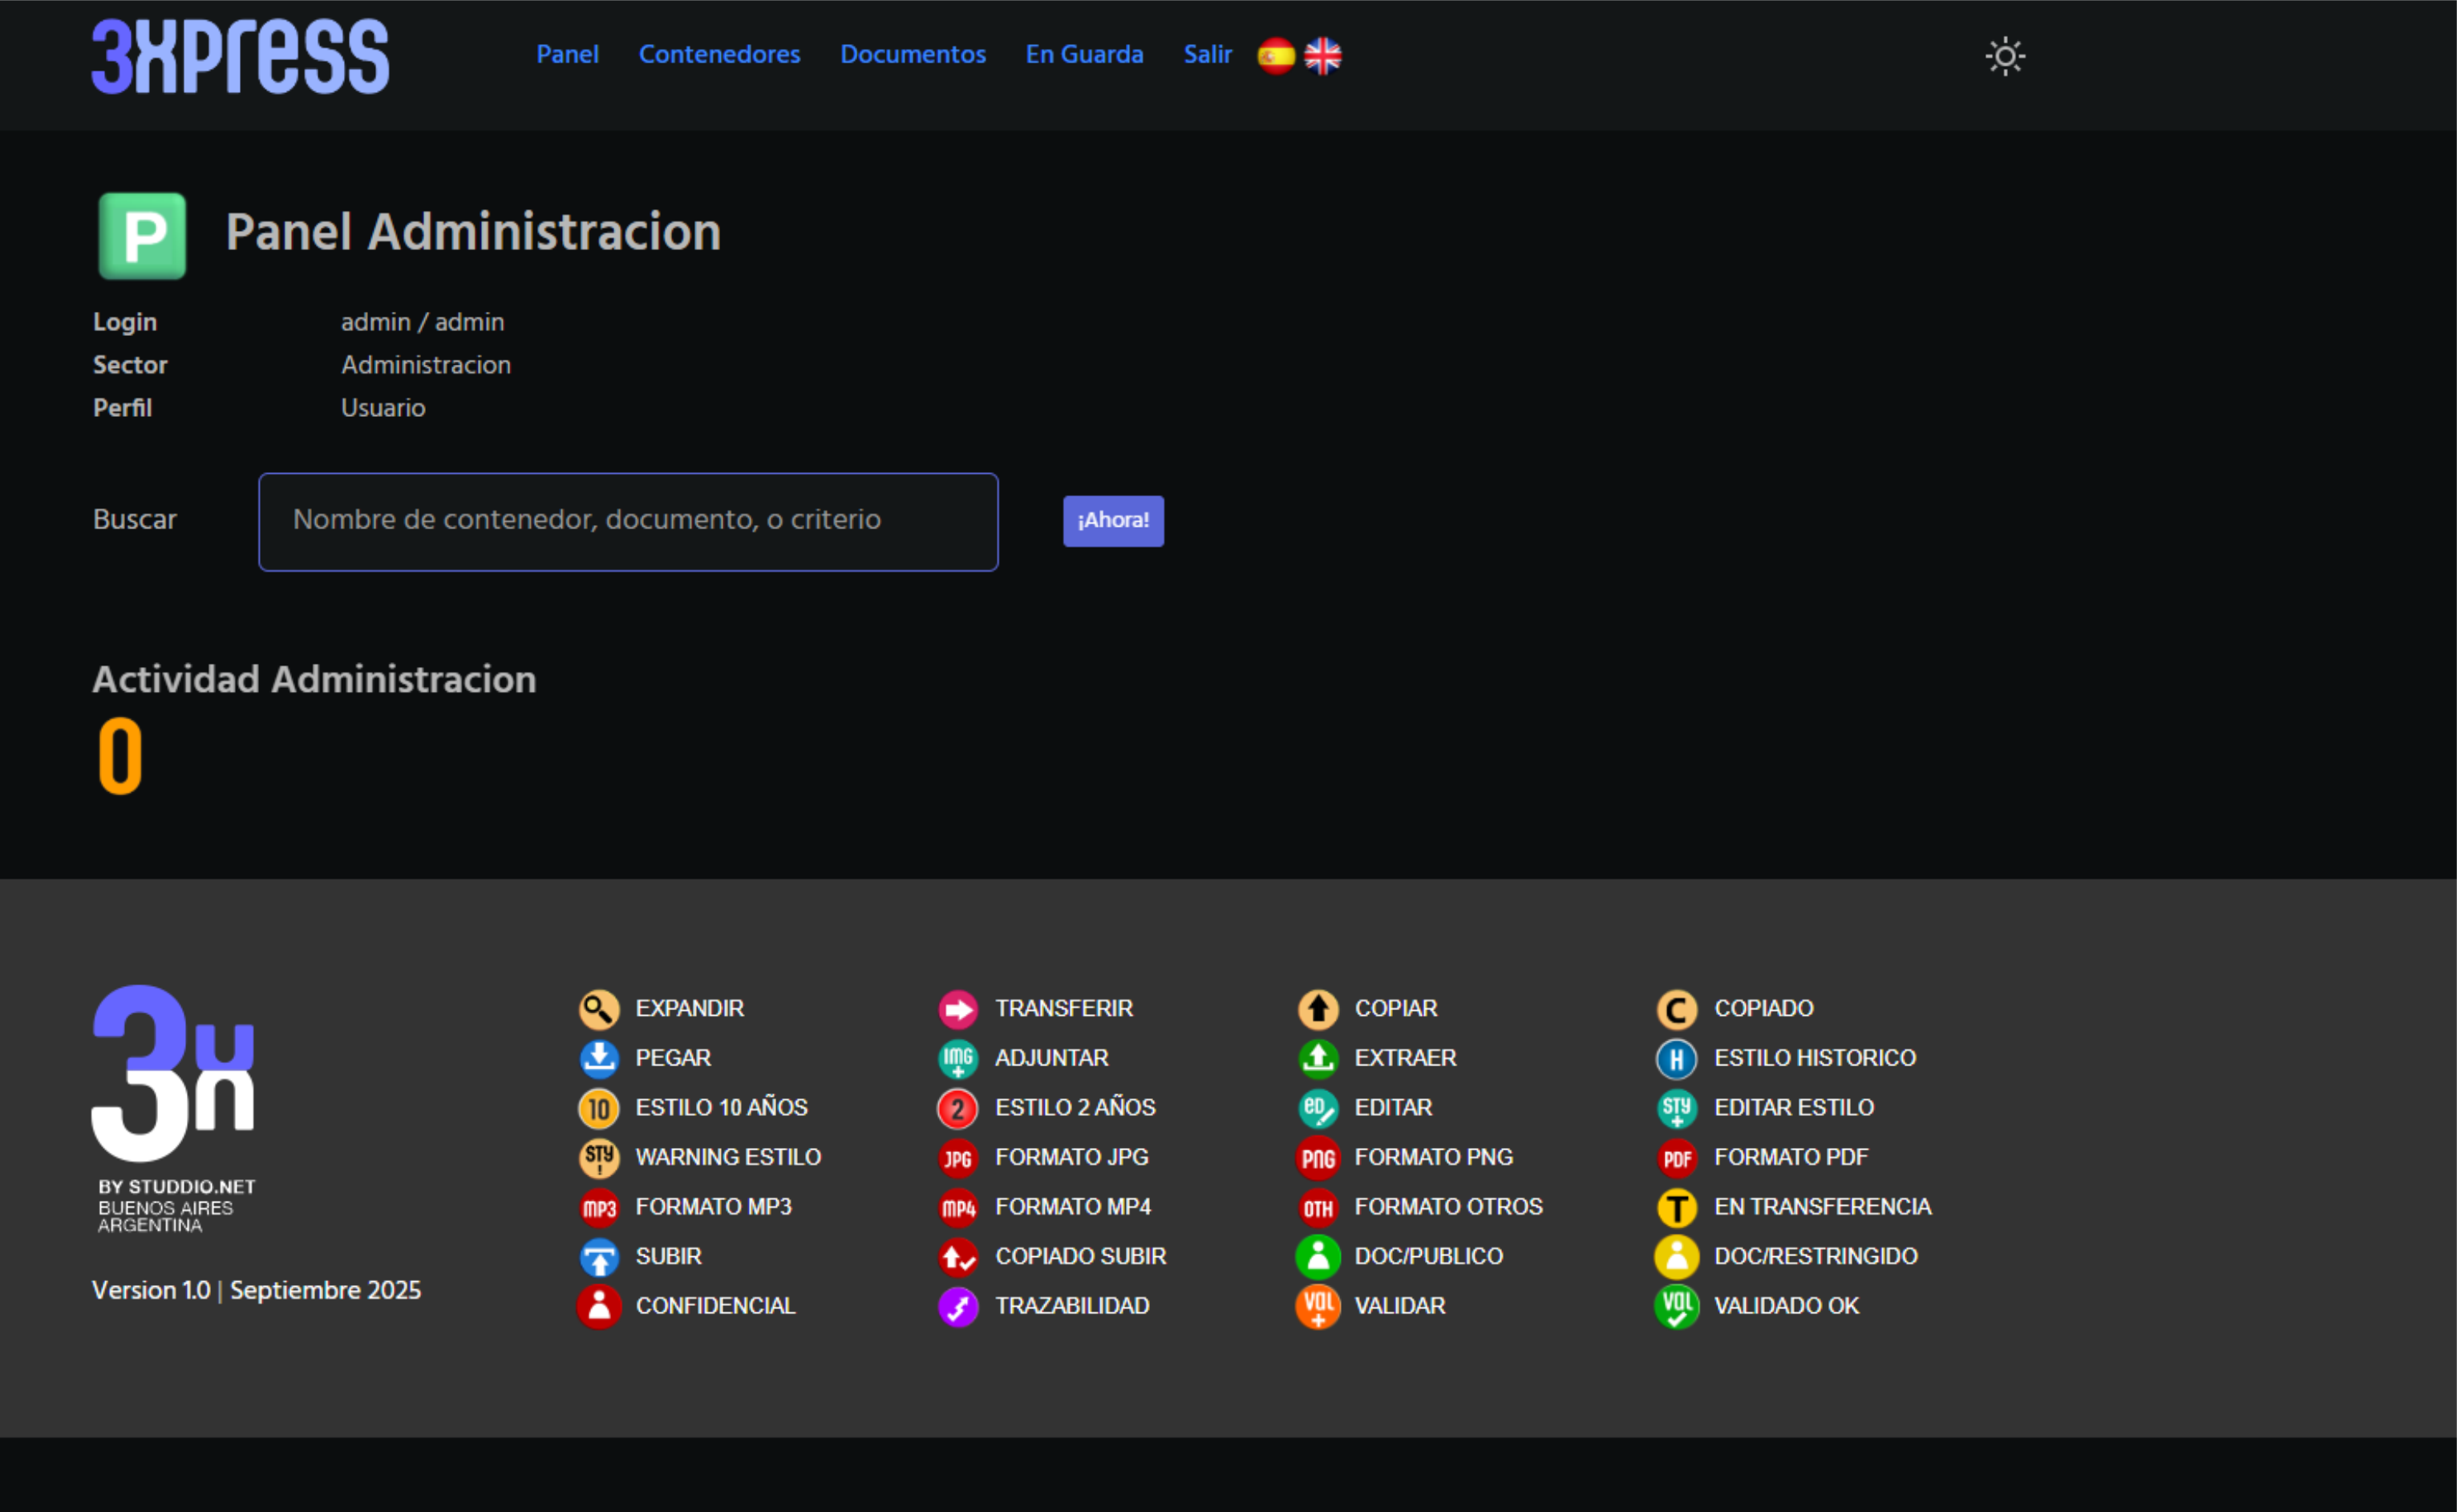
Task: Click the EN TRANSFERENCIA yellow T icon
Action: pos(1676,1207)
